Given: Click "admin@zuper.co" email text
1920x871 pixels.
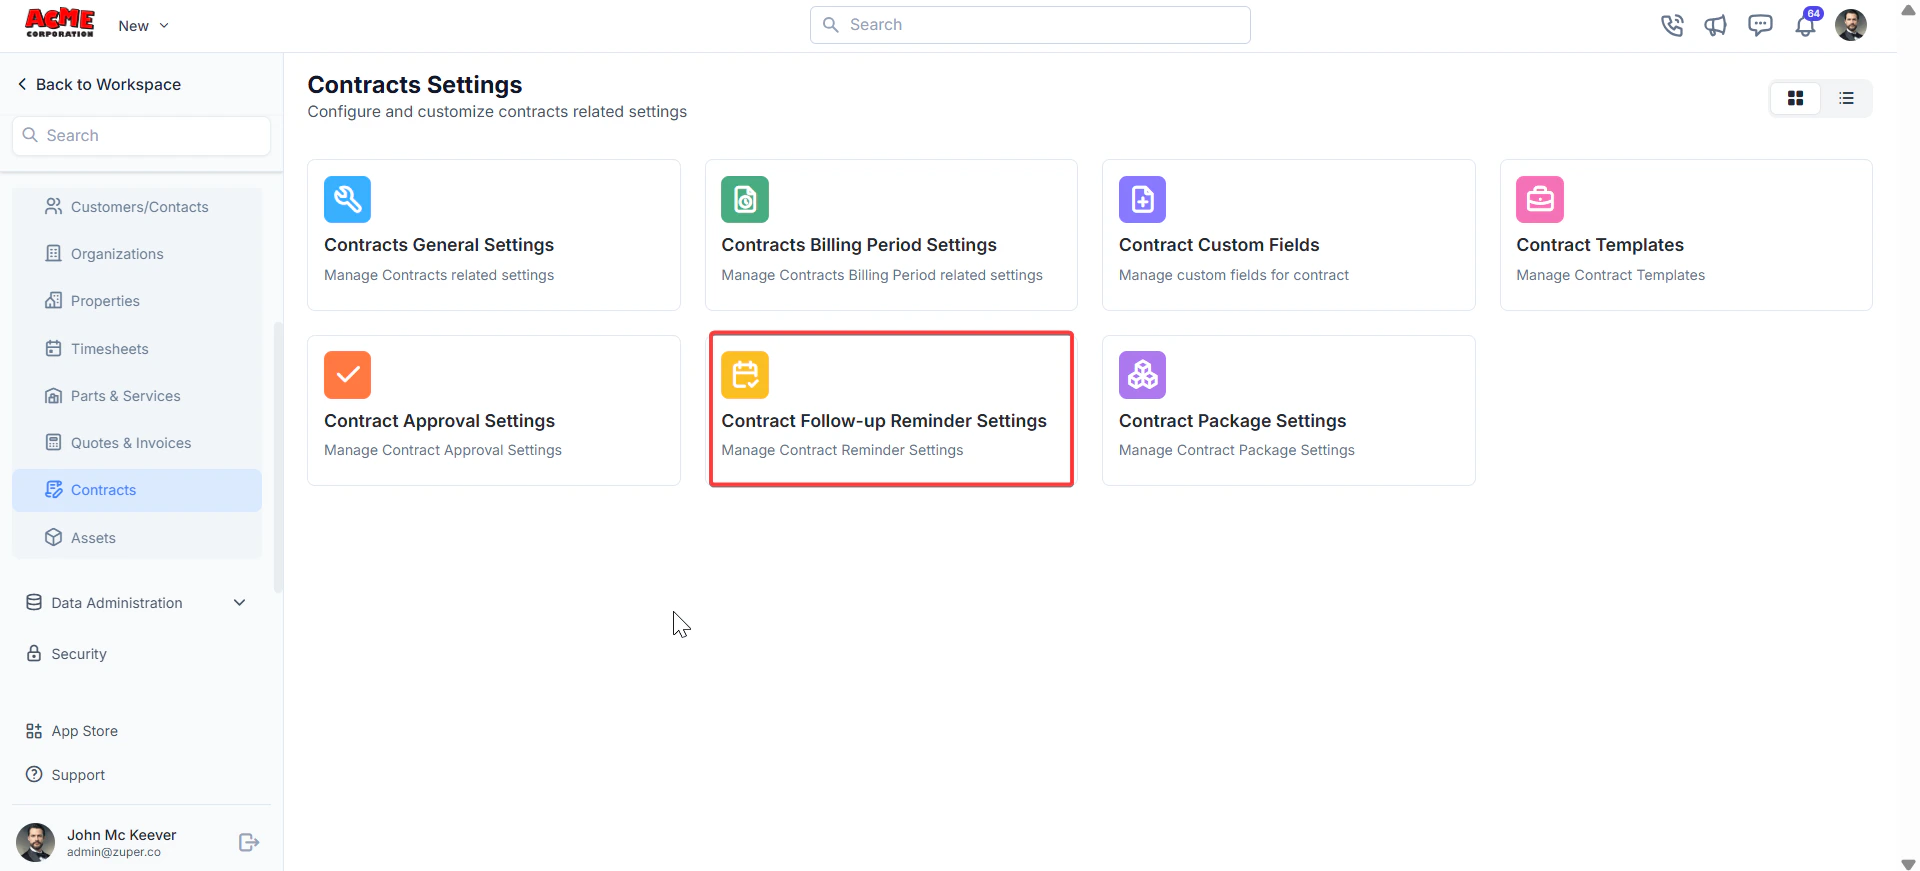Looking at the screenshot, I should (114, 852).
